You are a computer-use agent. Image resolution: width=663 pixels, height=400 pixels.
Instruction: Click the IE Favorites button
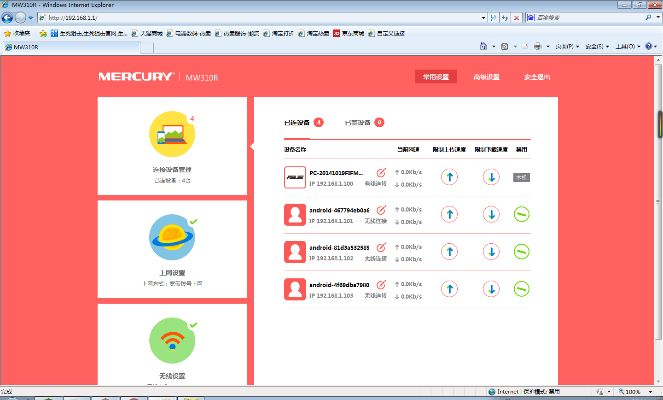pyautogui.click(x=18, y=32)
